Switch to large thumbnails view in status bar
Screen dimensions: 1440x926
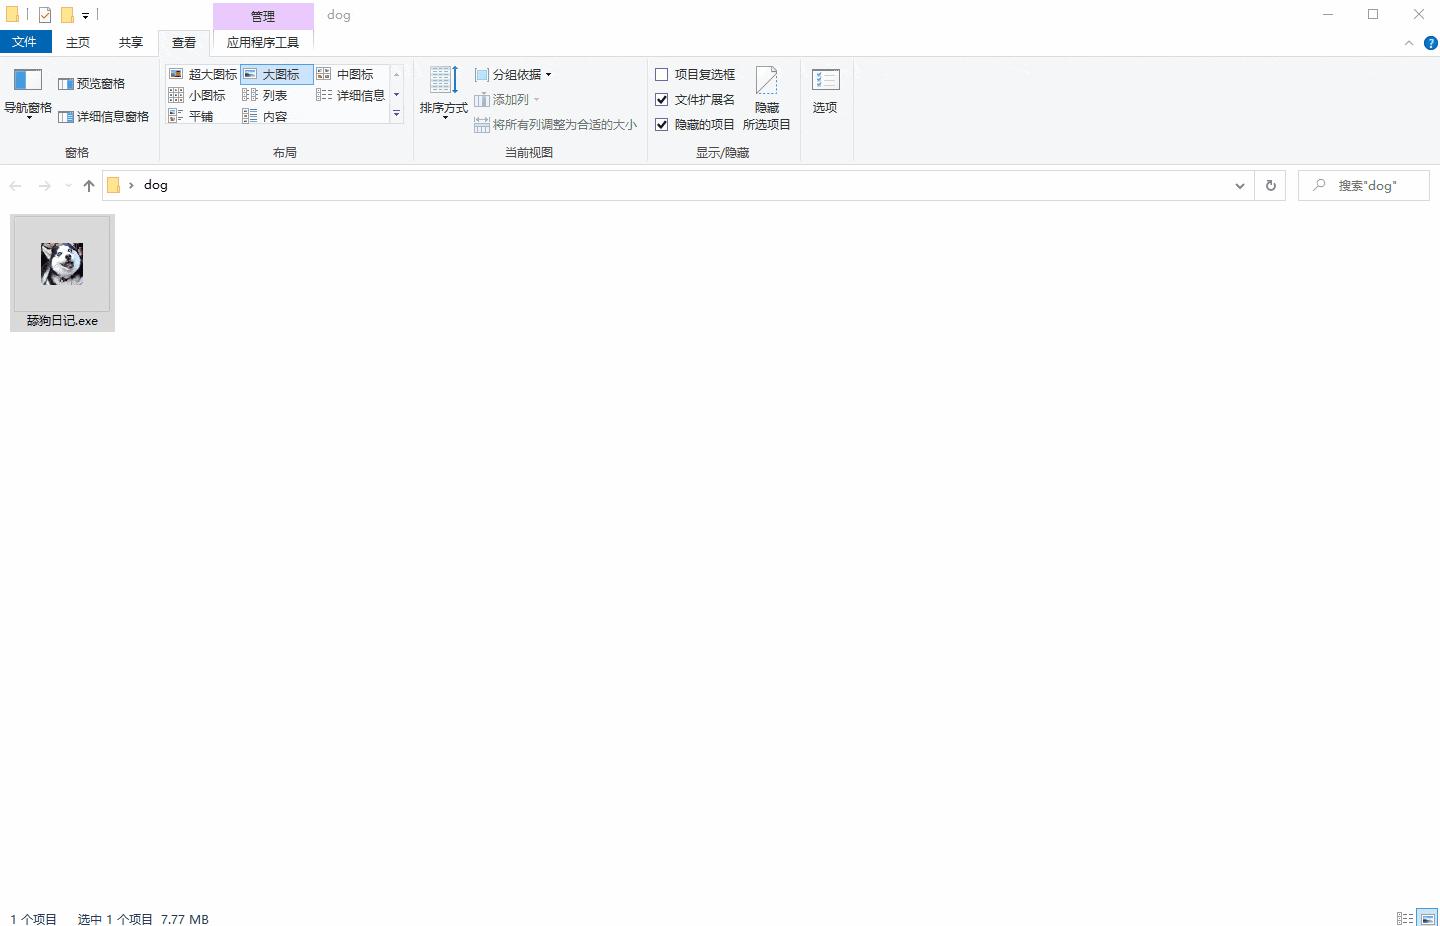coord(1428,918)
